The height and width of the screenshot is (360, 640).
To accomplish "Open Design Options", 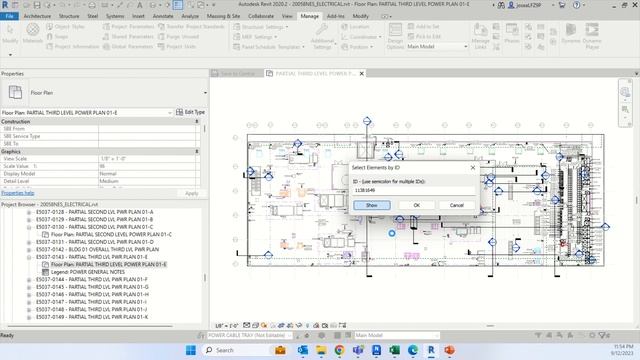I will click(395, 36).
